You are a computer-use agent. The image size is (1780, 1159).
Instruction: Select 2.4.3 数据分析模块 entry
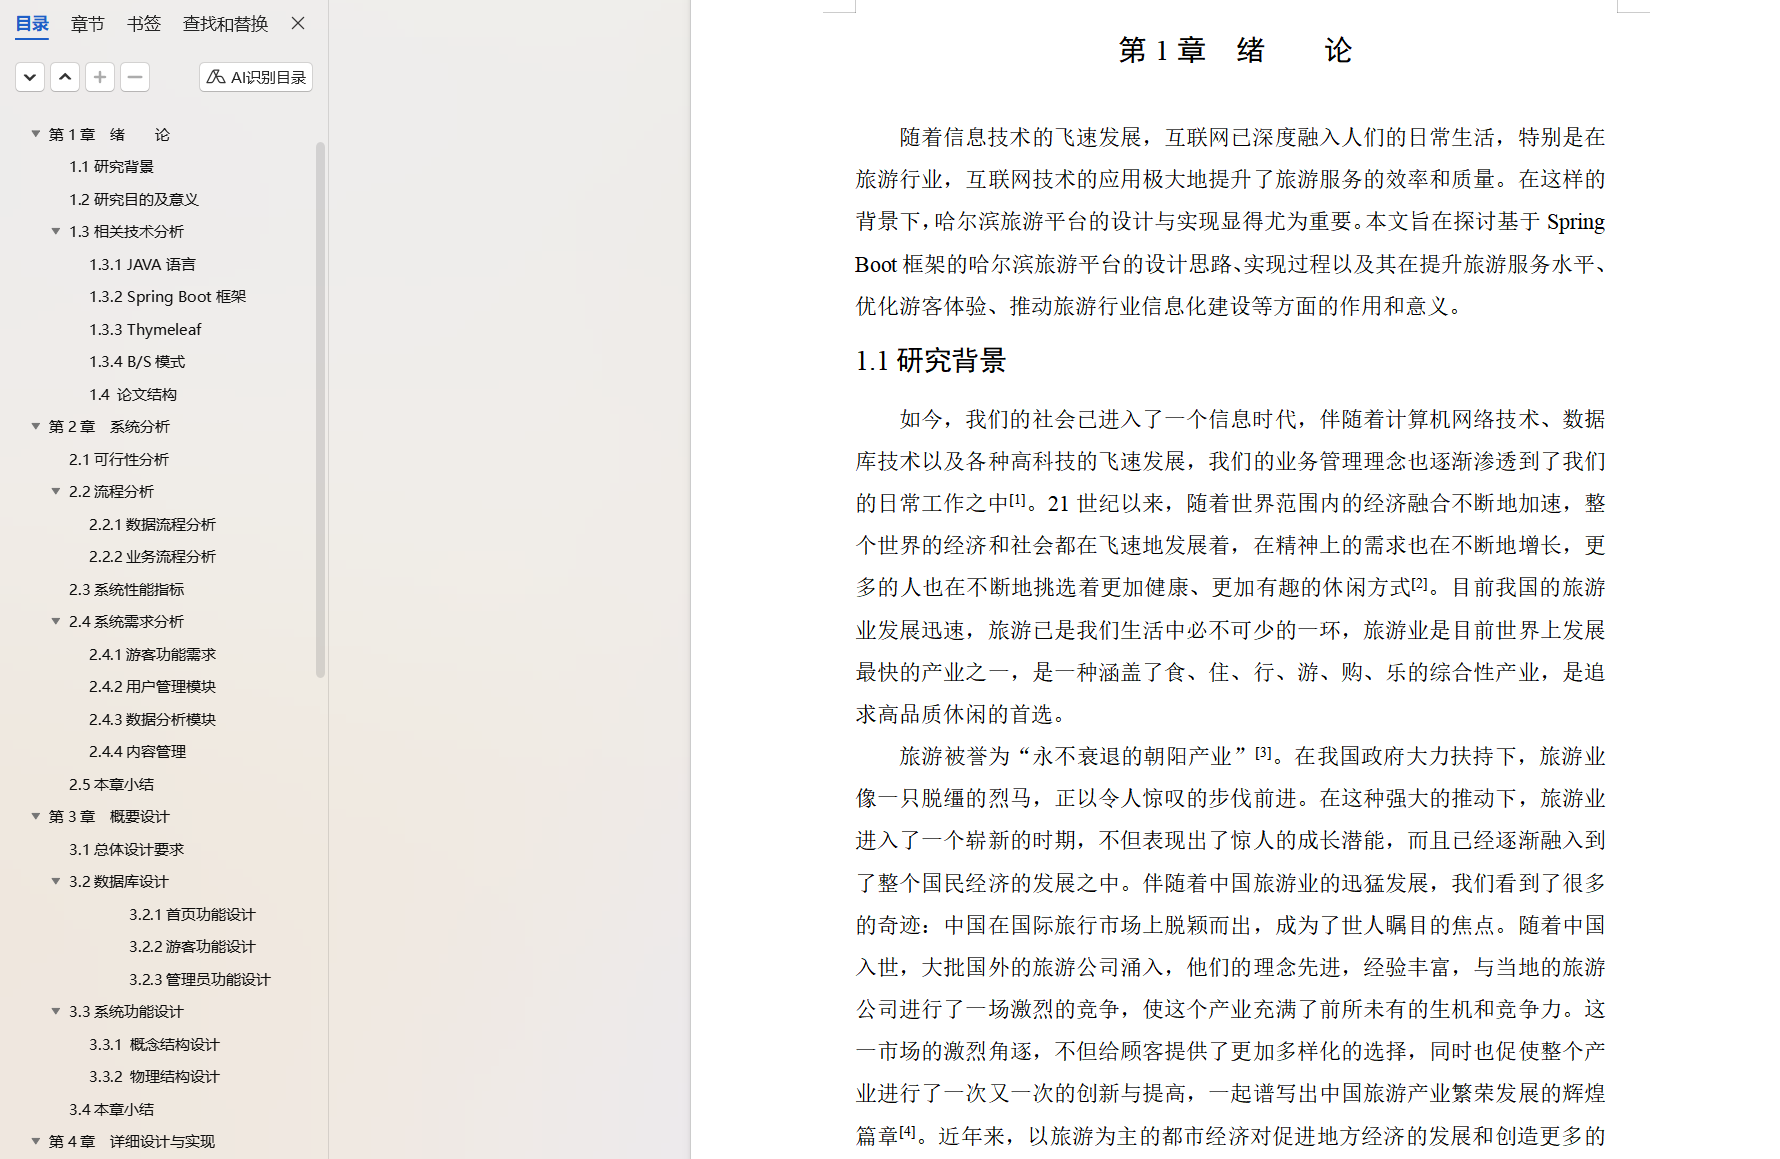[152, 719]
